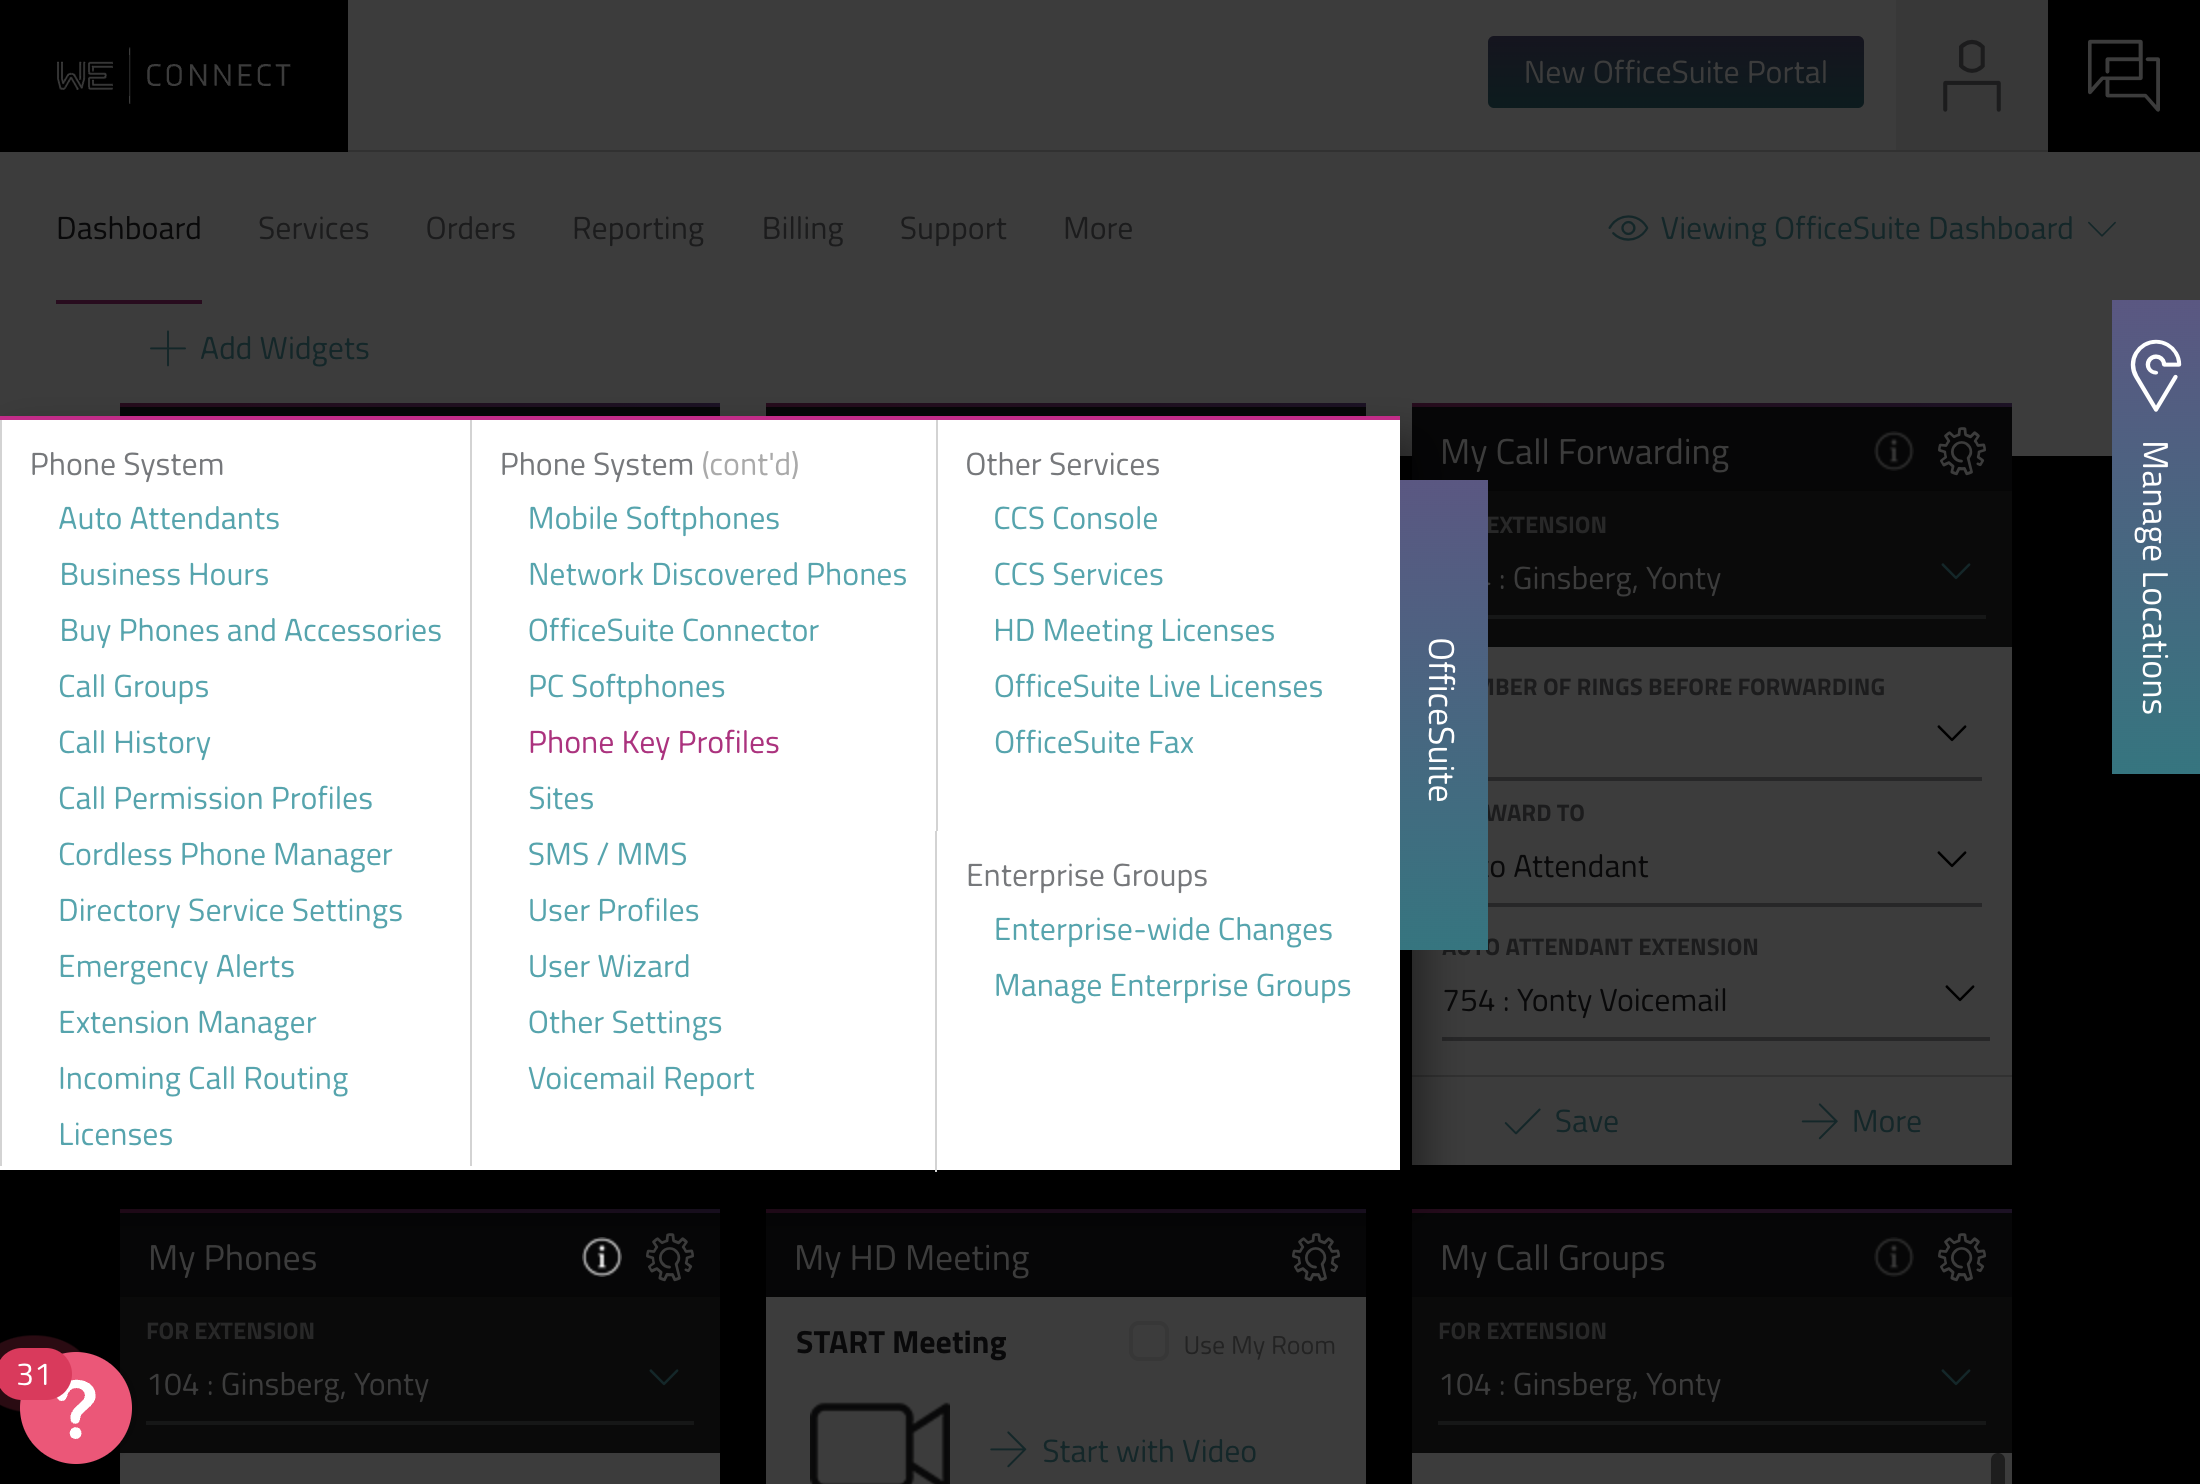Viewport: 2200px width, 1484px height.
Task: Open the More navigation tab
Action: point(1097,229)
